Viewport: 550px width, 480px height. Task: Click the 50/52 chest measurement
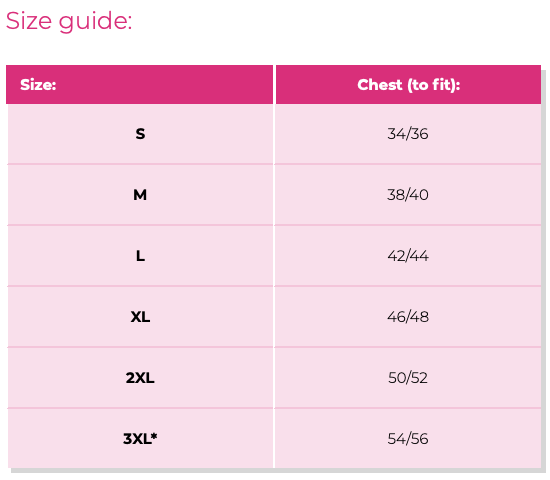[408, 378]
